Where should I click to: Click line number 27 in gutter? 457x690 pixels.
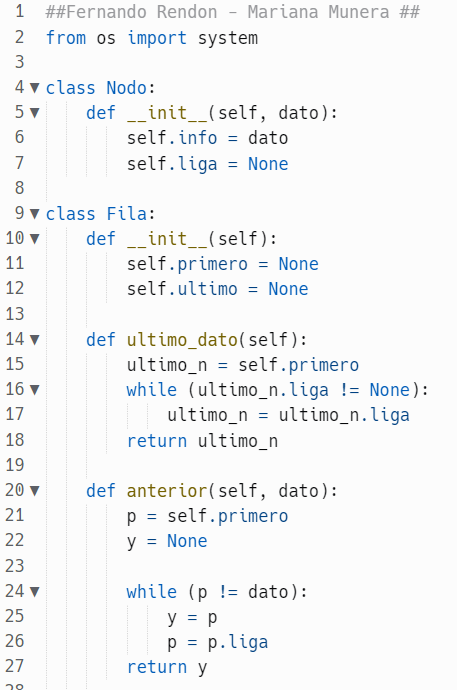15,666
